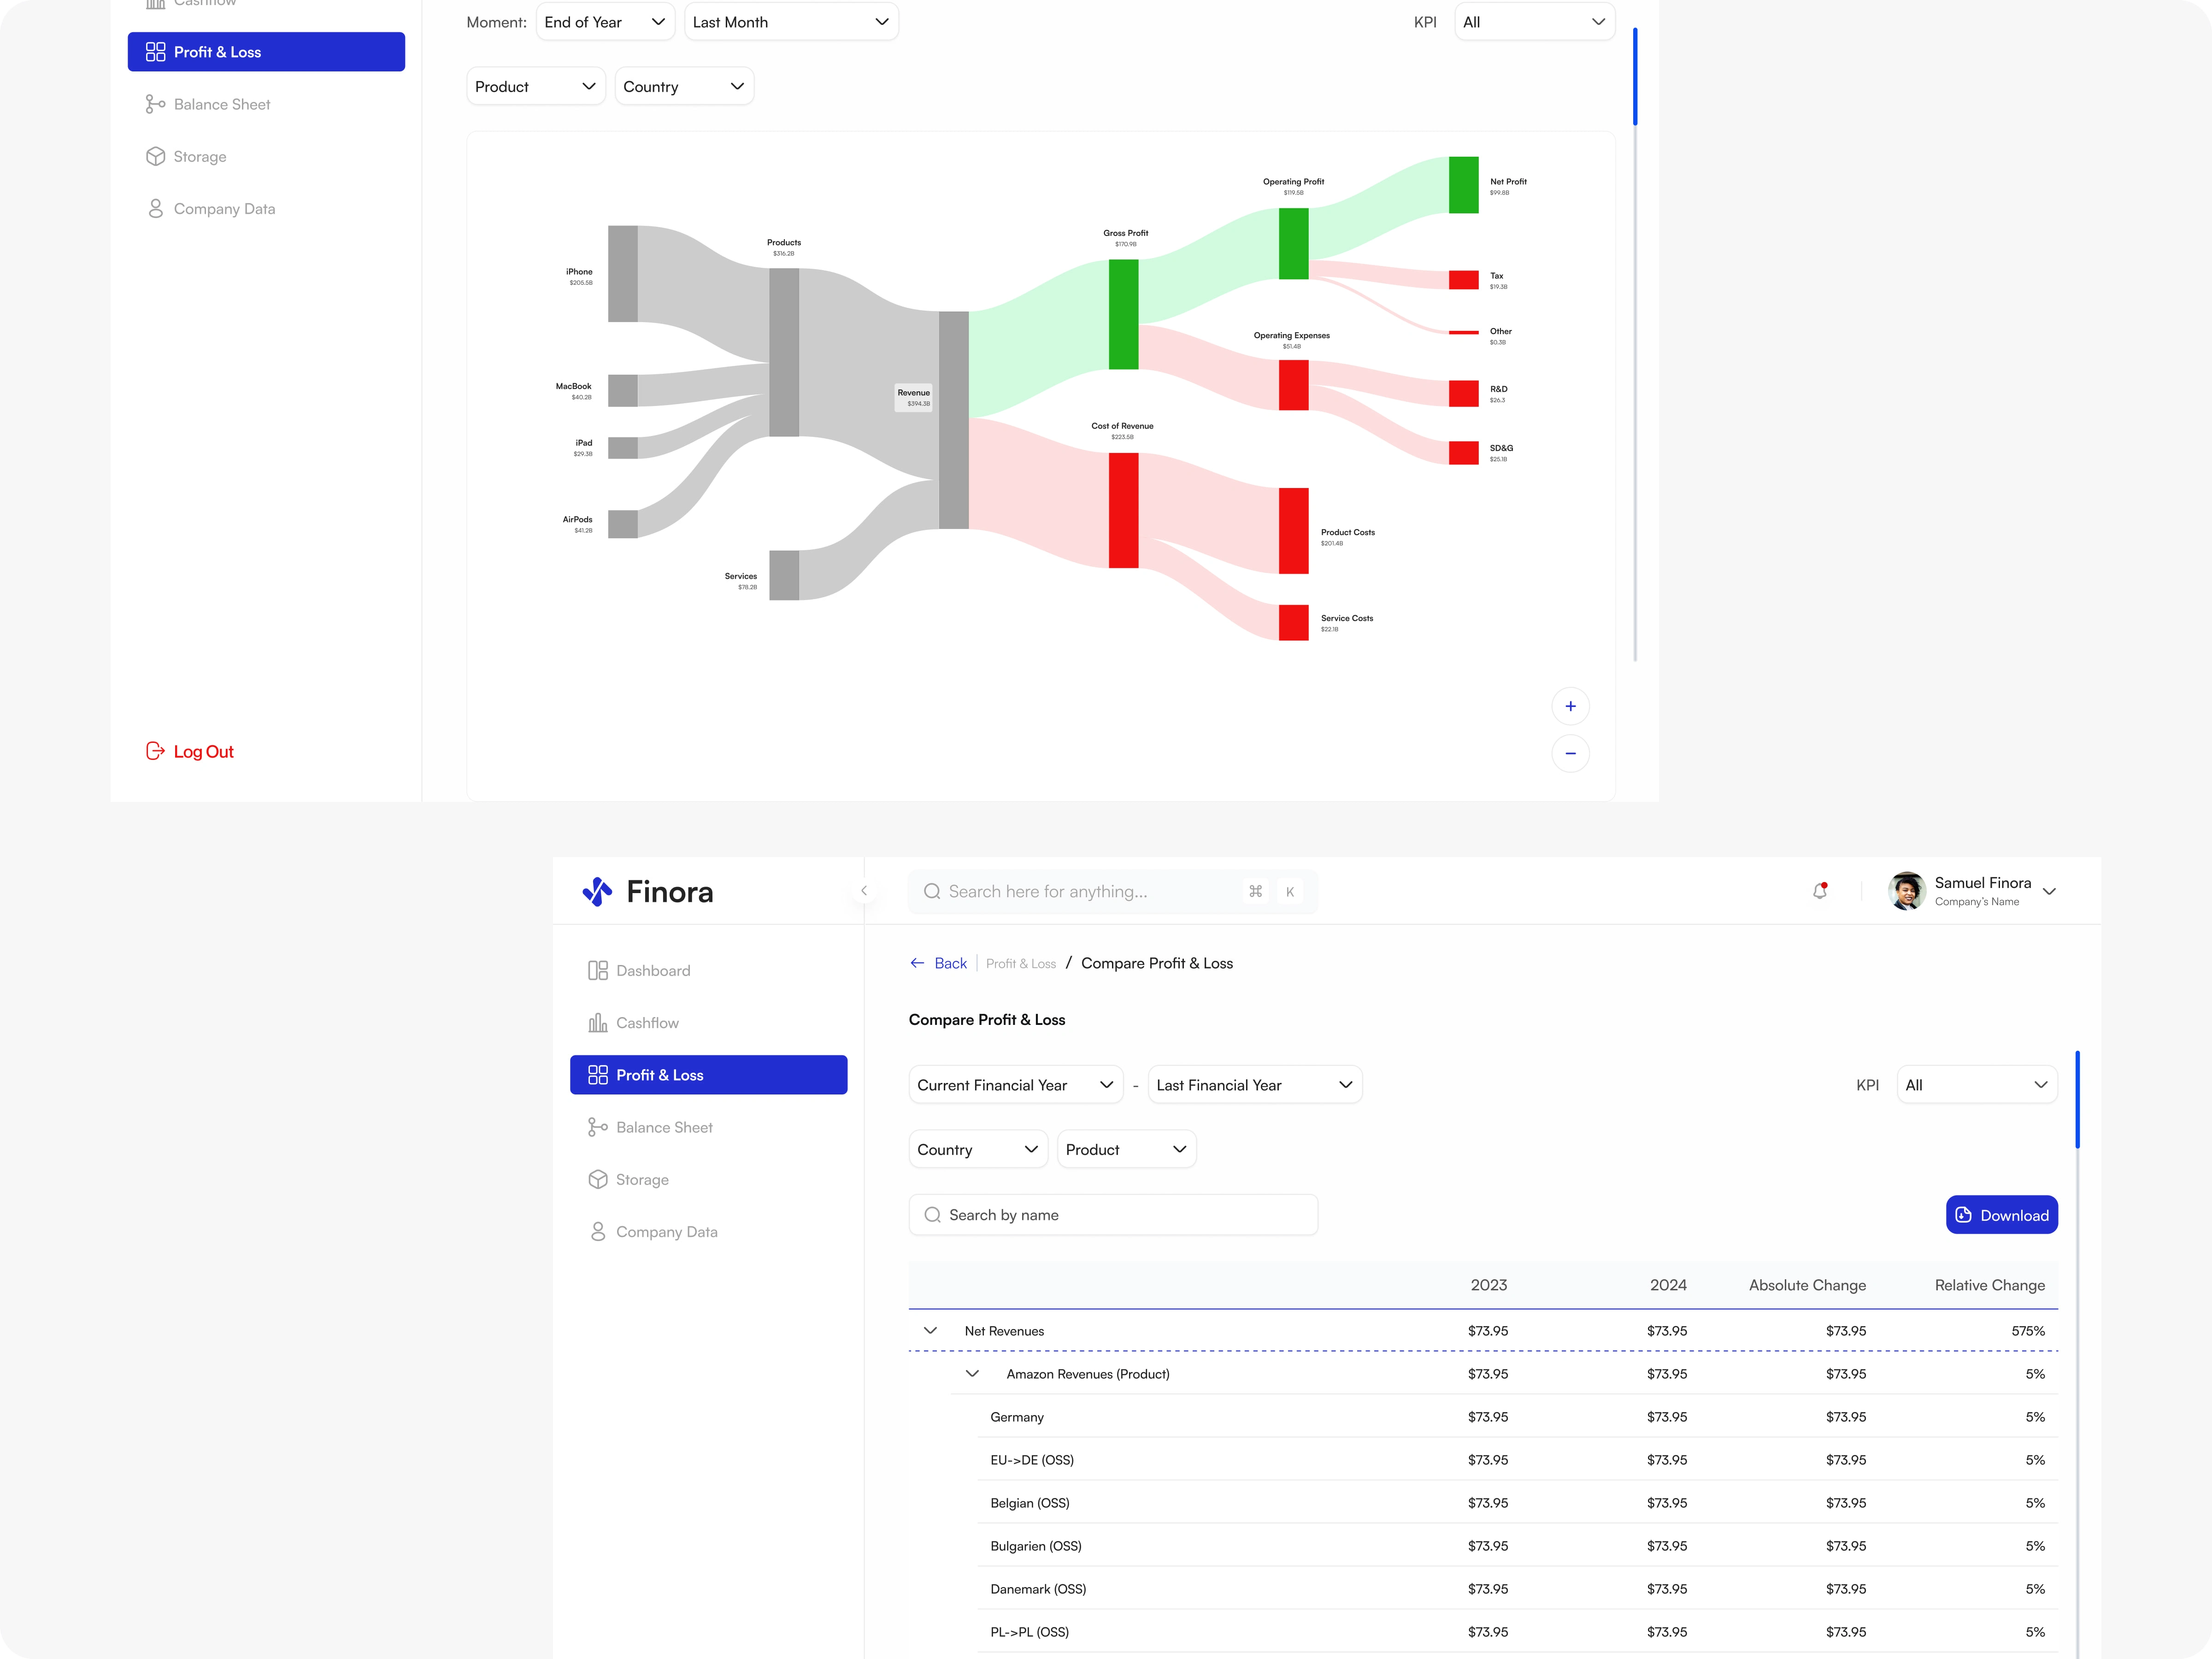Open End of Year moment dropdown
2212x1659 pixels.
coord(604,22)
